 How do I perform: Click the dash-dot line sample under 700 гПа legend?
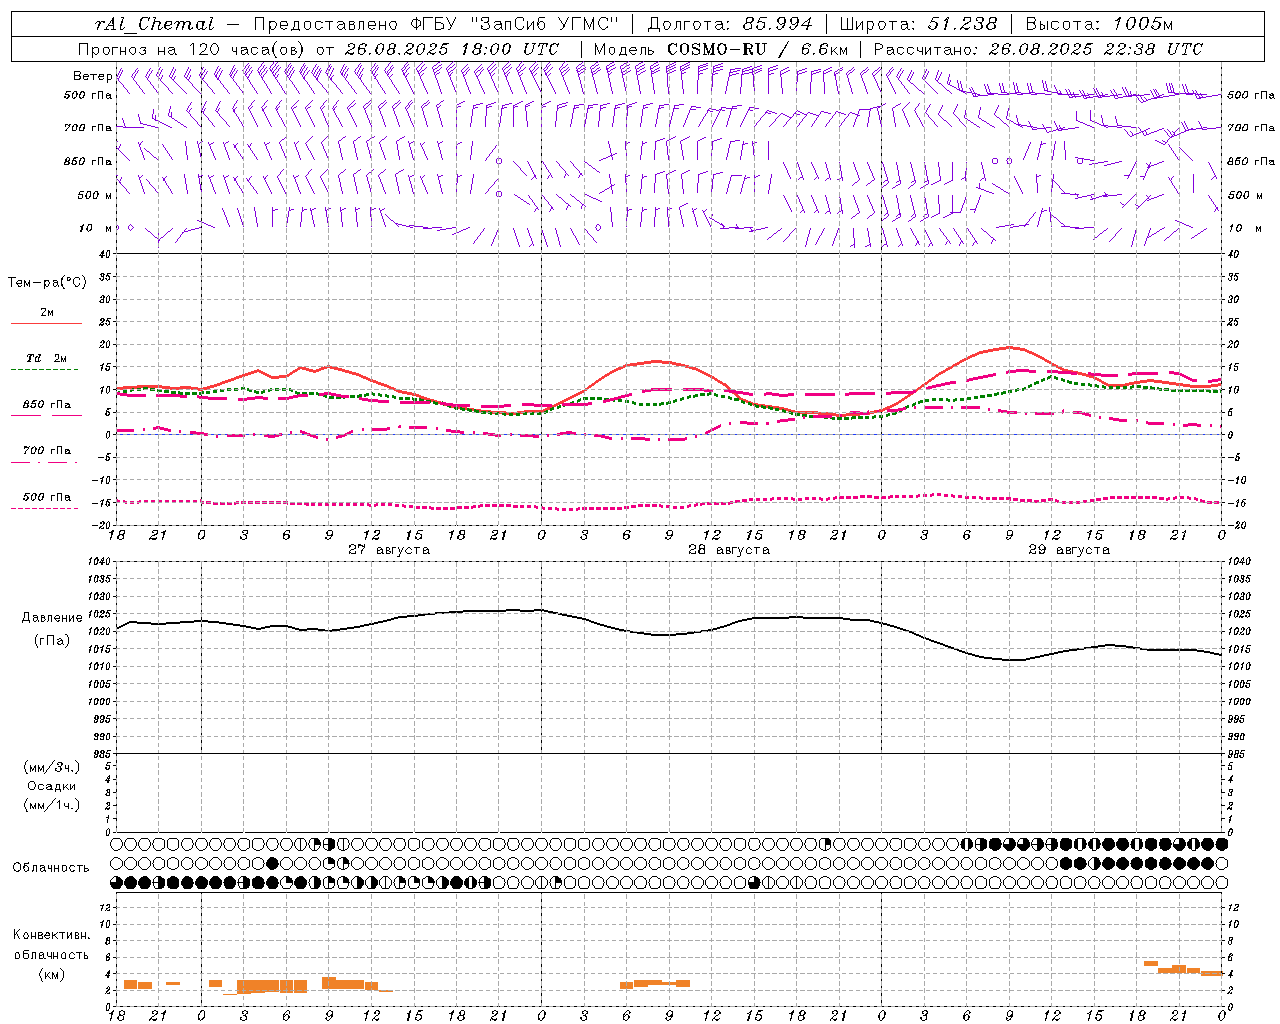click(44, 462)
